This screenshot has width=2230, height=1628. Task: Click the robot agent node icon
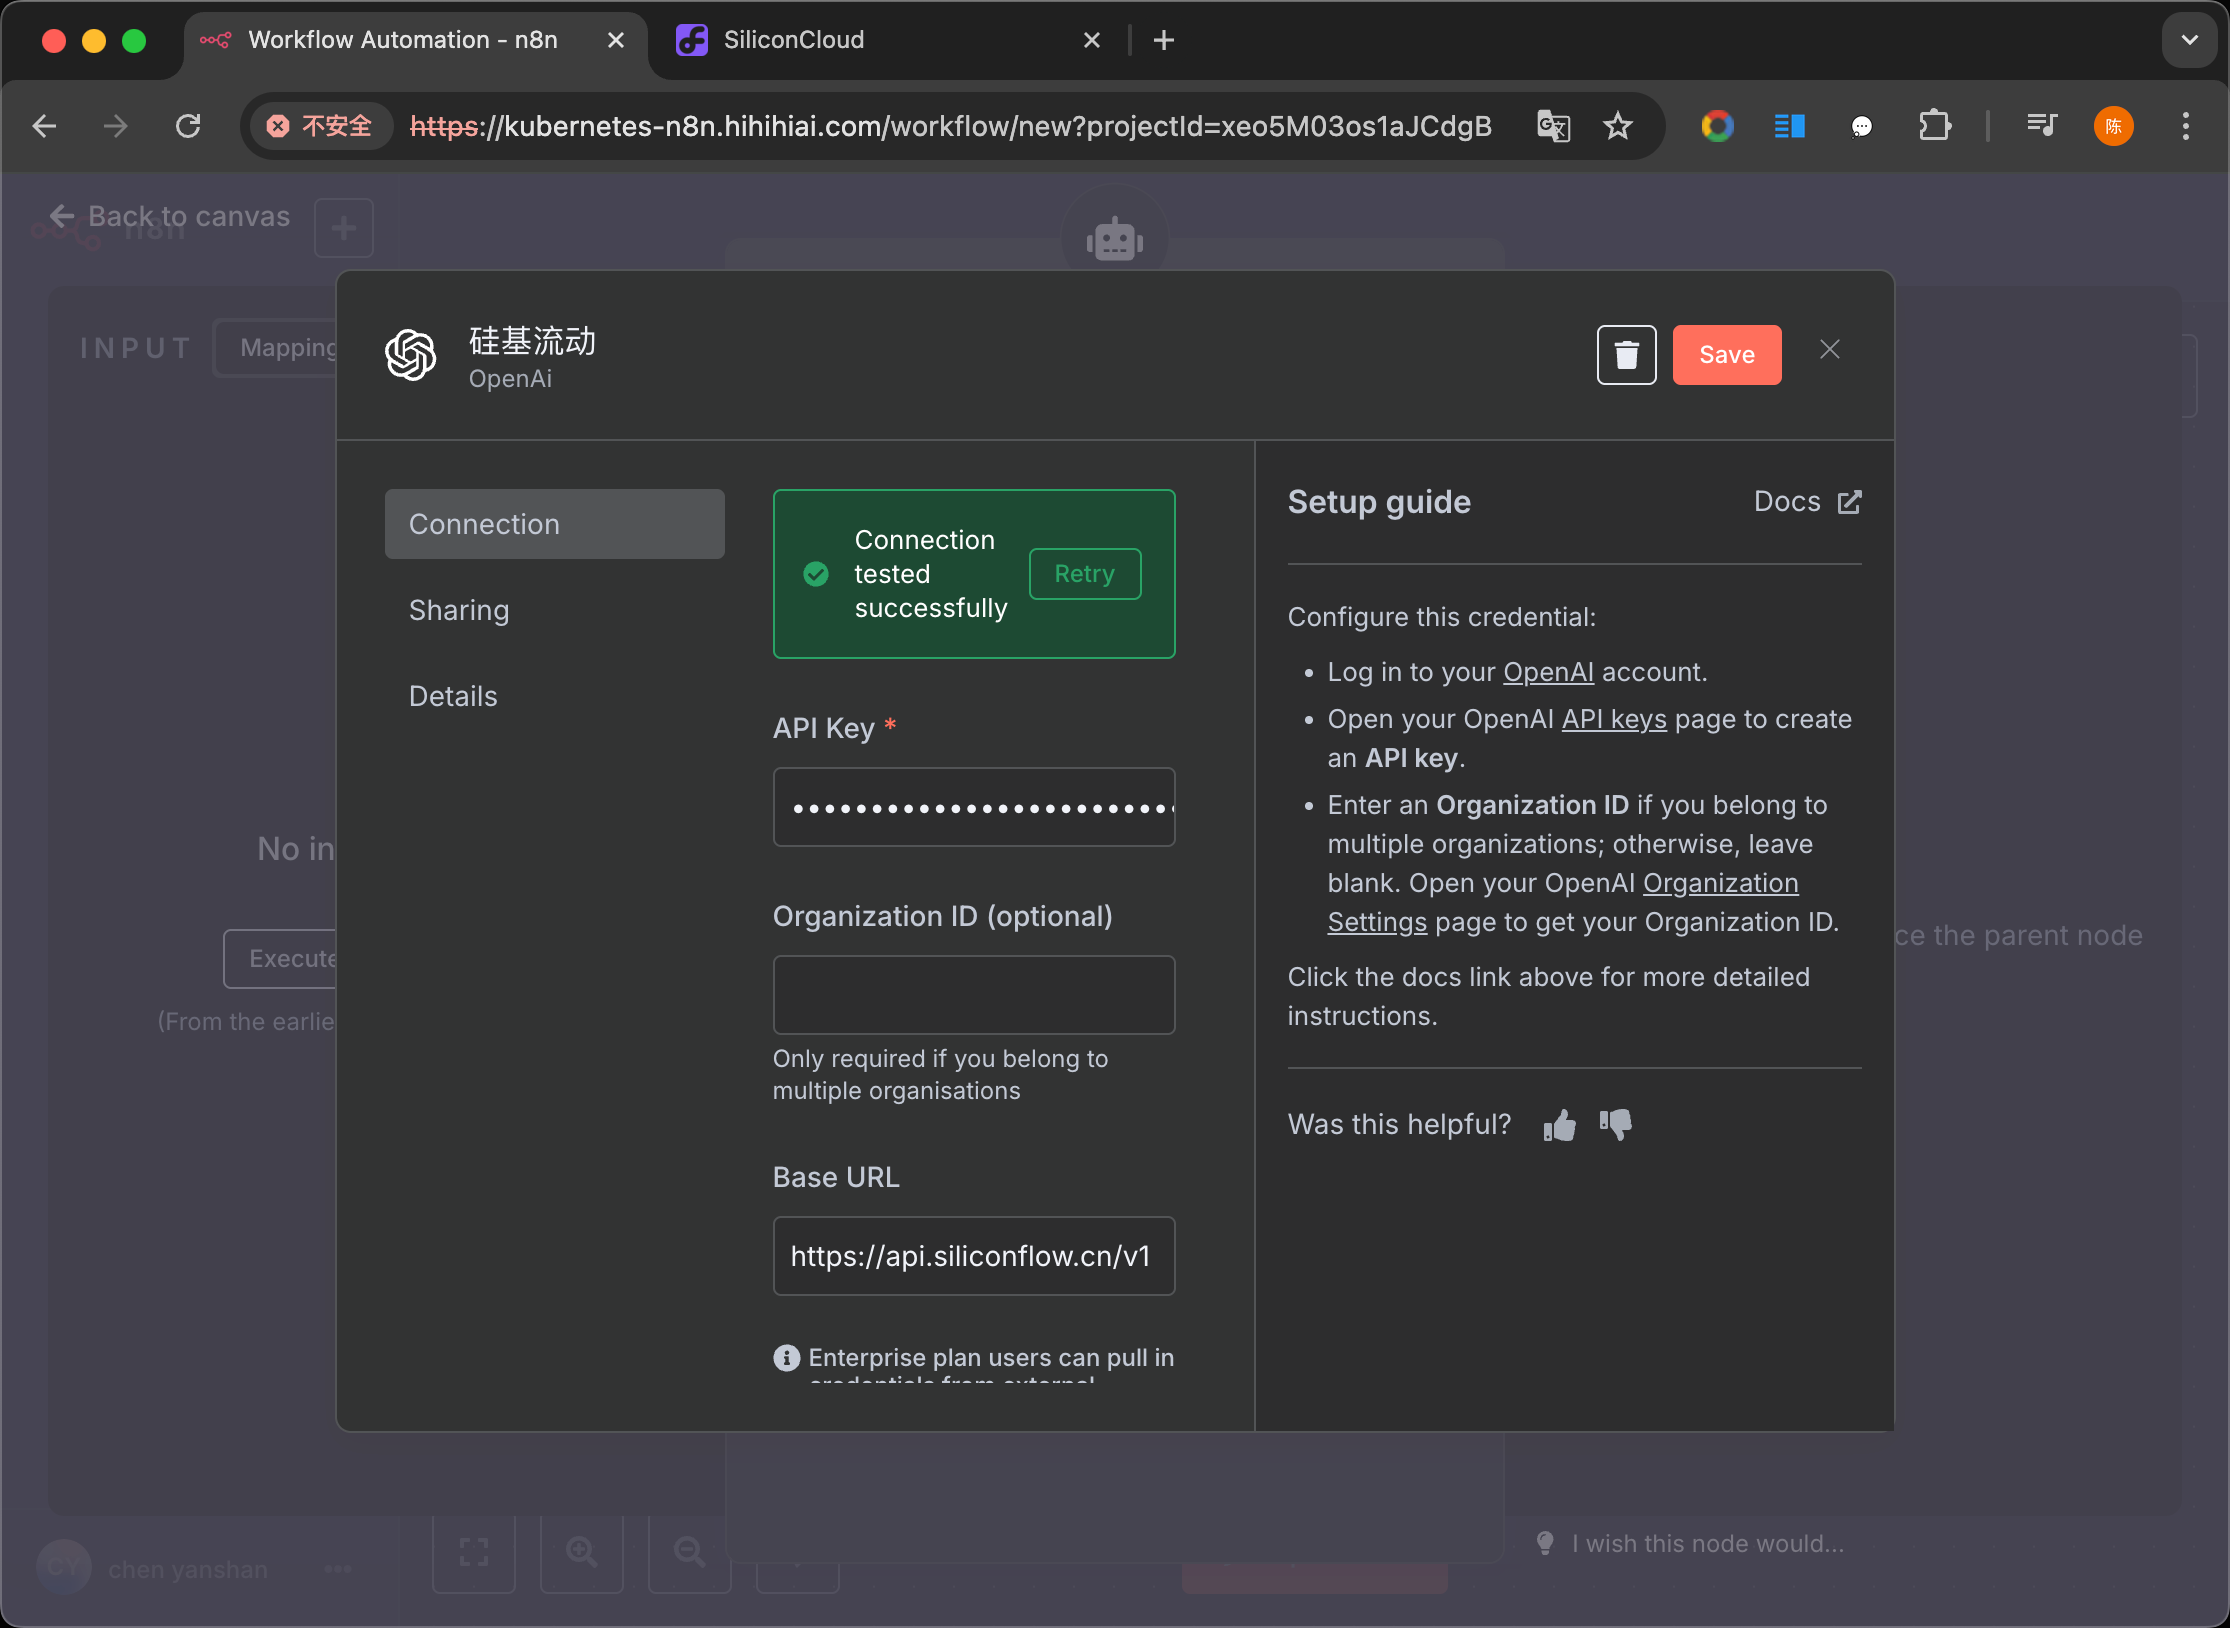pyautogui.click(x=1115, y=239)
